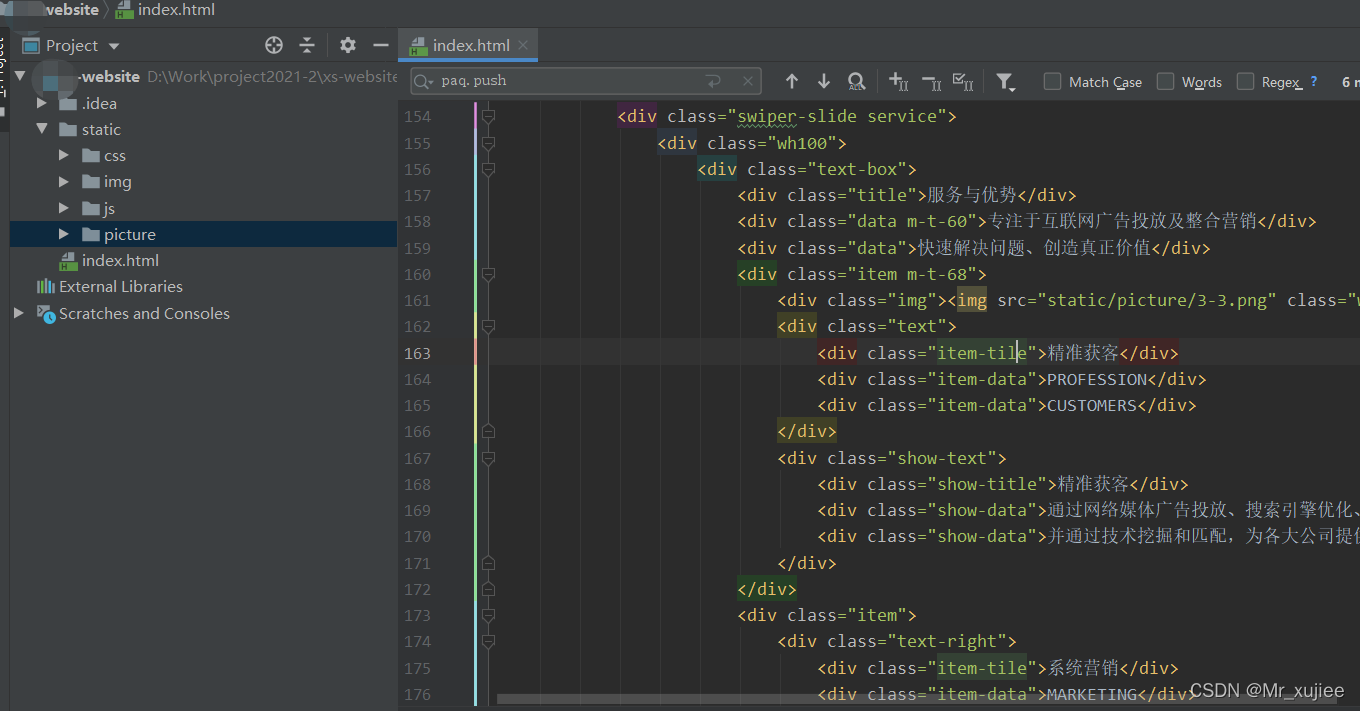1360x711 pixels.
Task: Open Project panel gear options
Action: [347, 45]
